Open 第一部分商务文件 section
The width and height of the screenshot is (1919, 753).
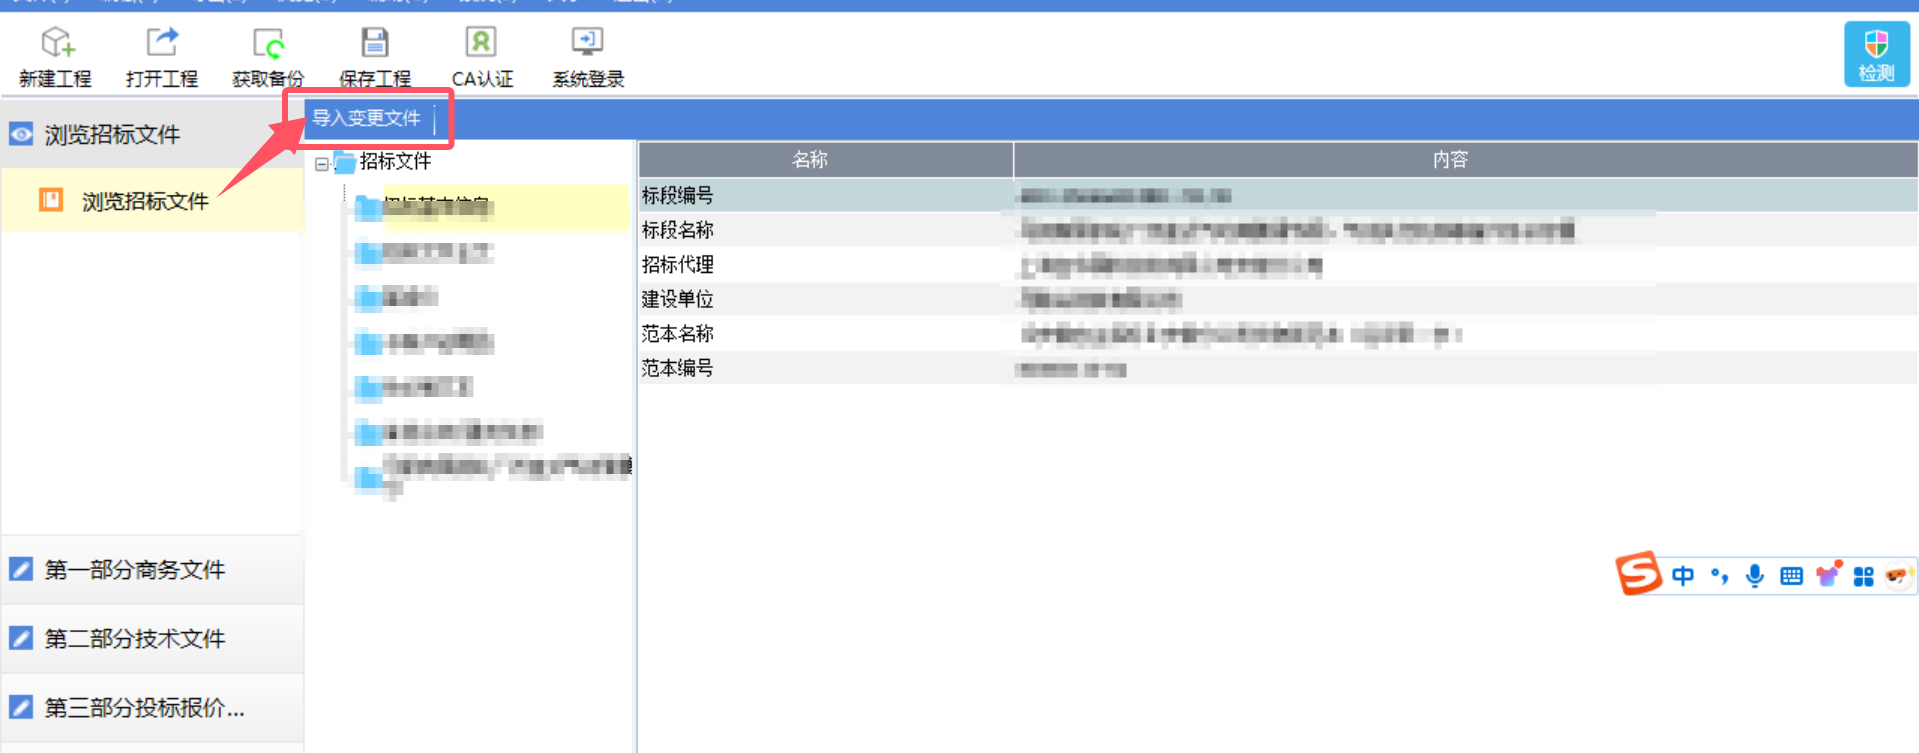click(134, 569)
